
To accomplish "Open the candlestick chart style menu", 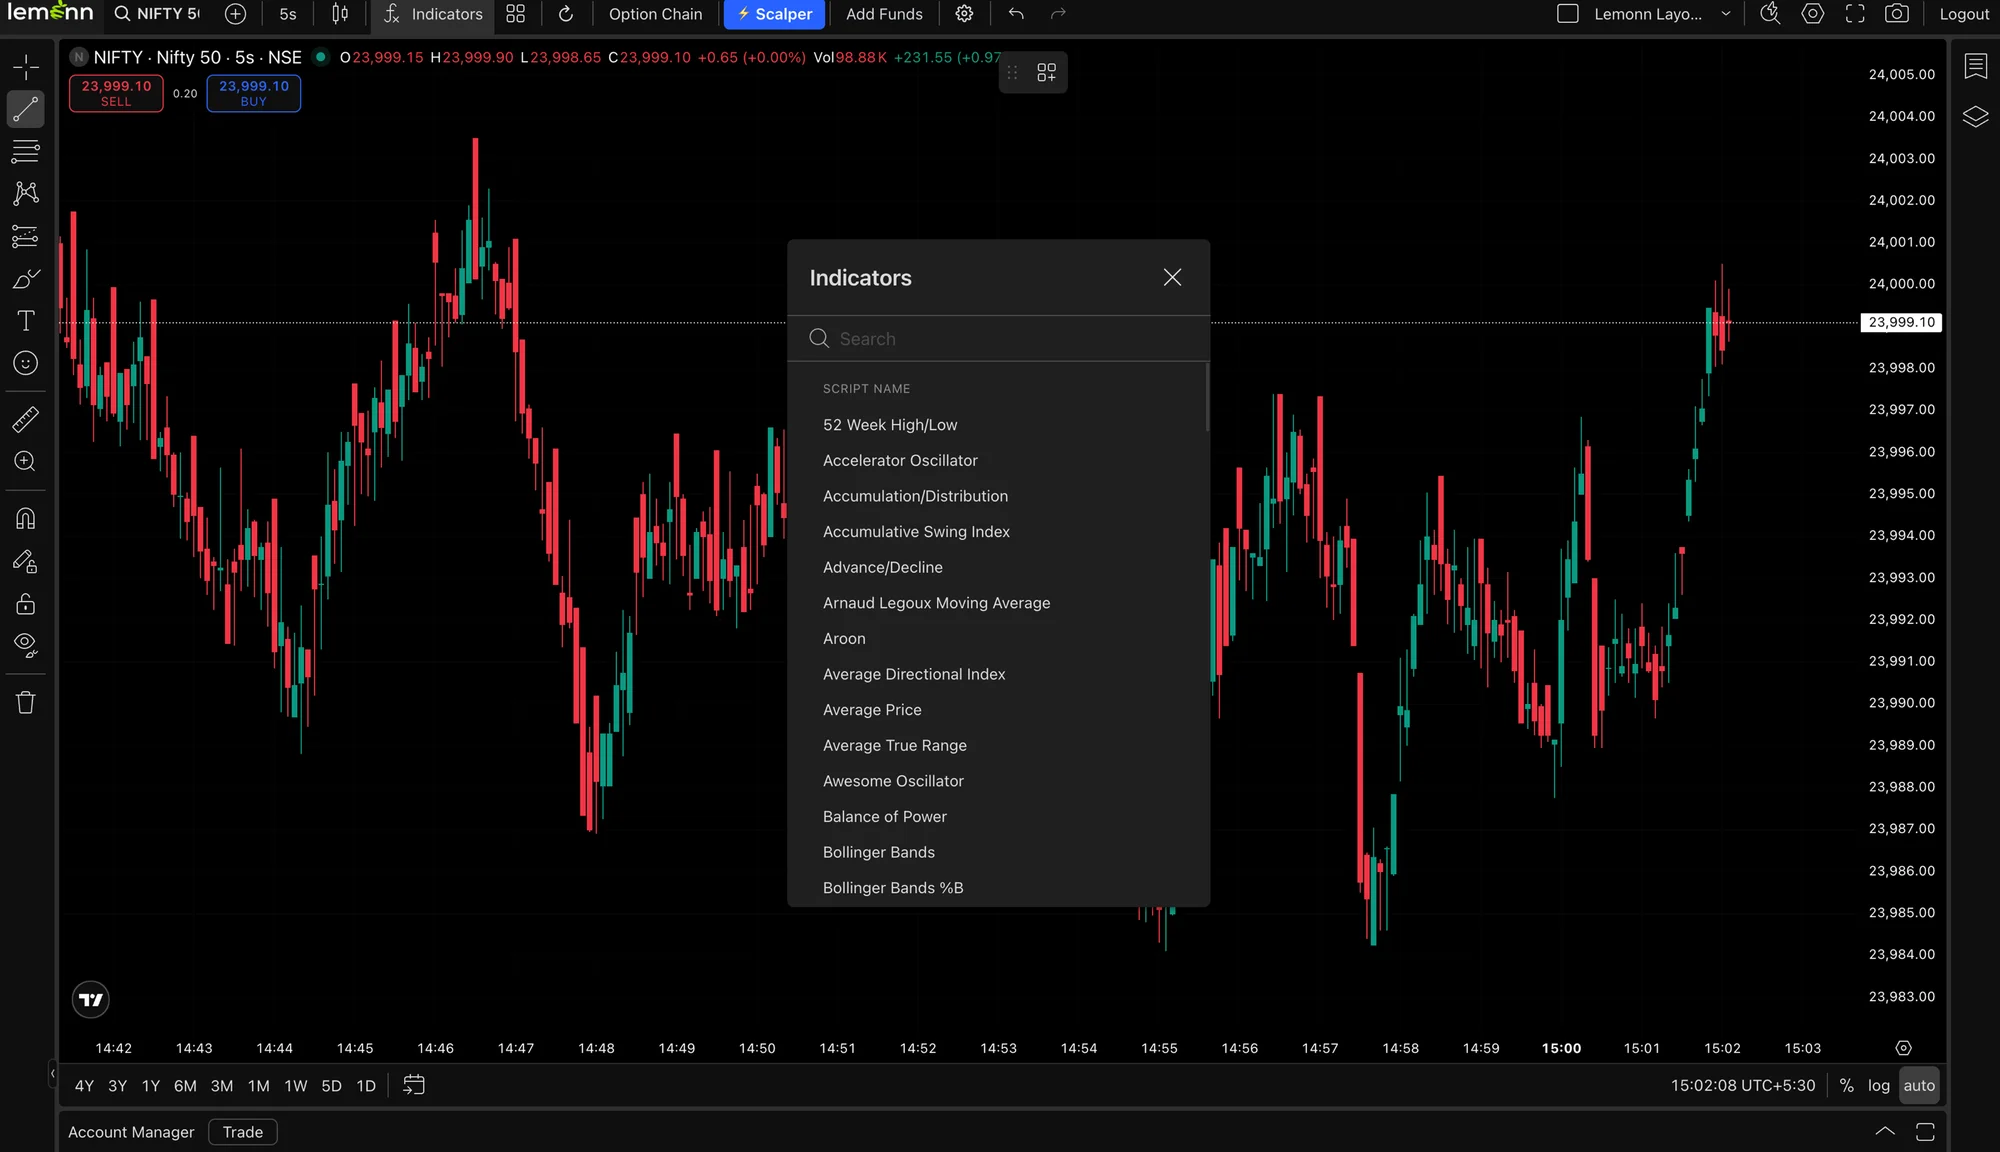I will [340, 14].
